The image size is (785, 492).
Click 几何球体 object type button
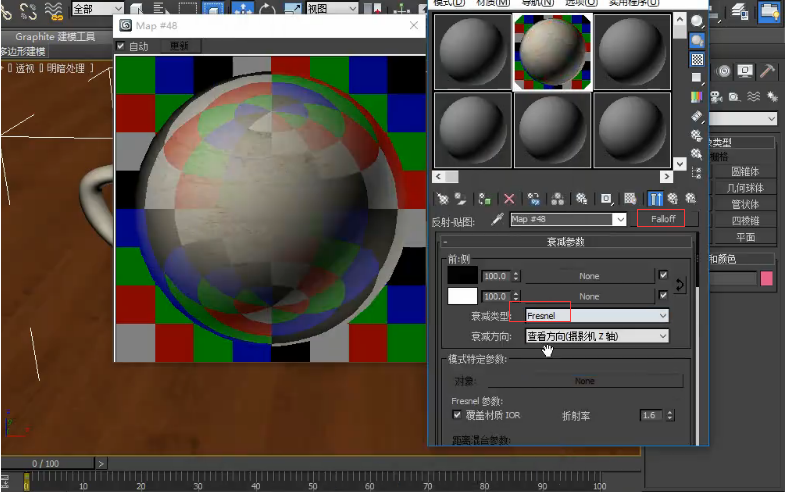click(745, 188)
